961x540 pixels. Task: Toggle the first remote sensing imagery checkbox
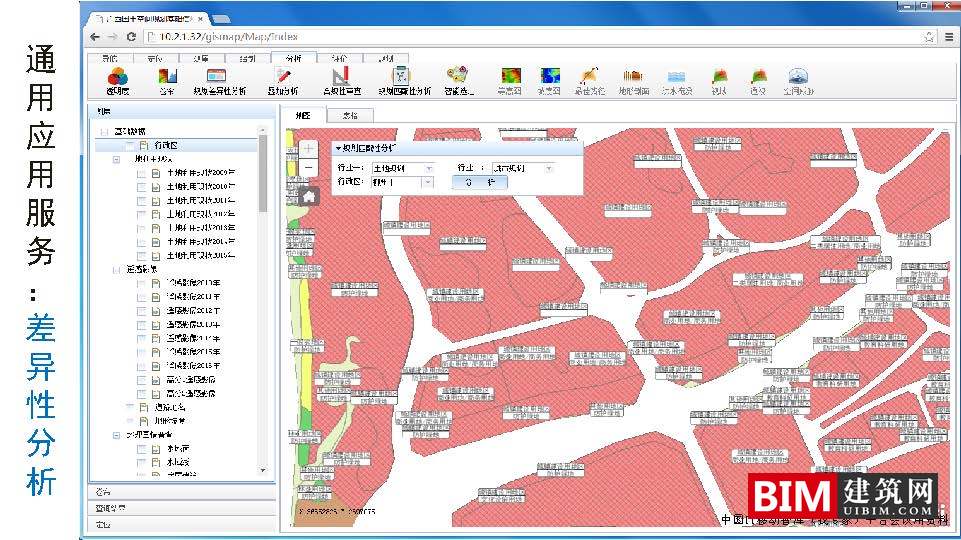click(x=141, y=284)
